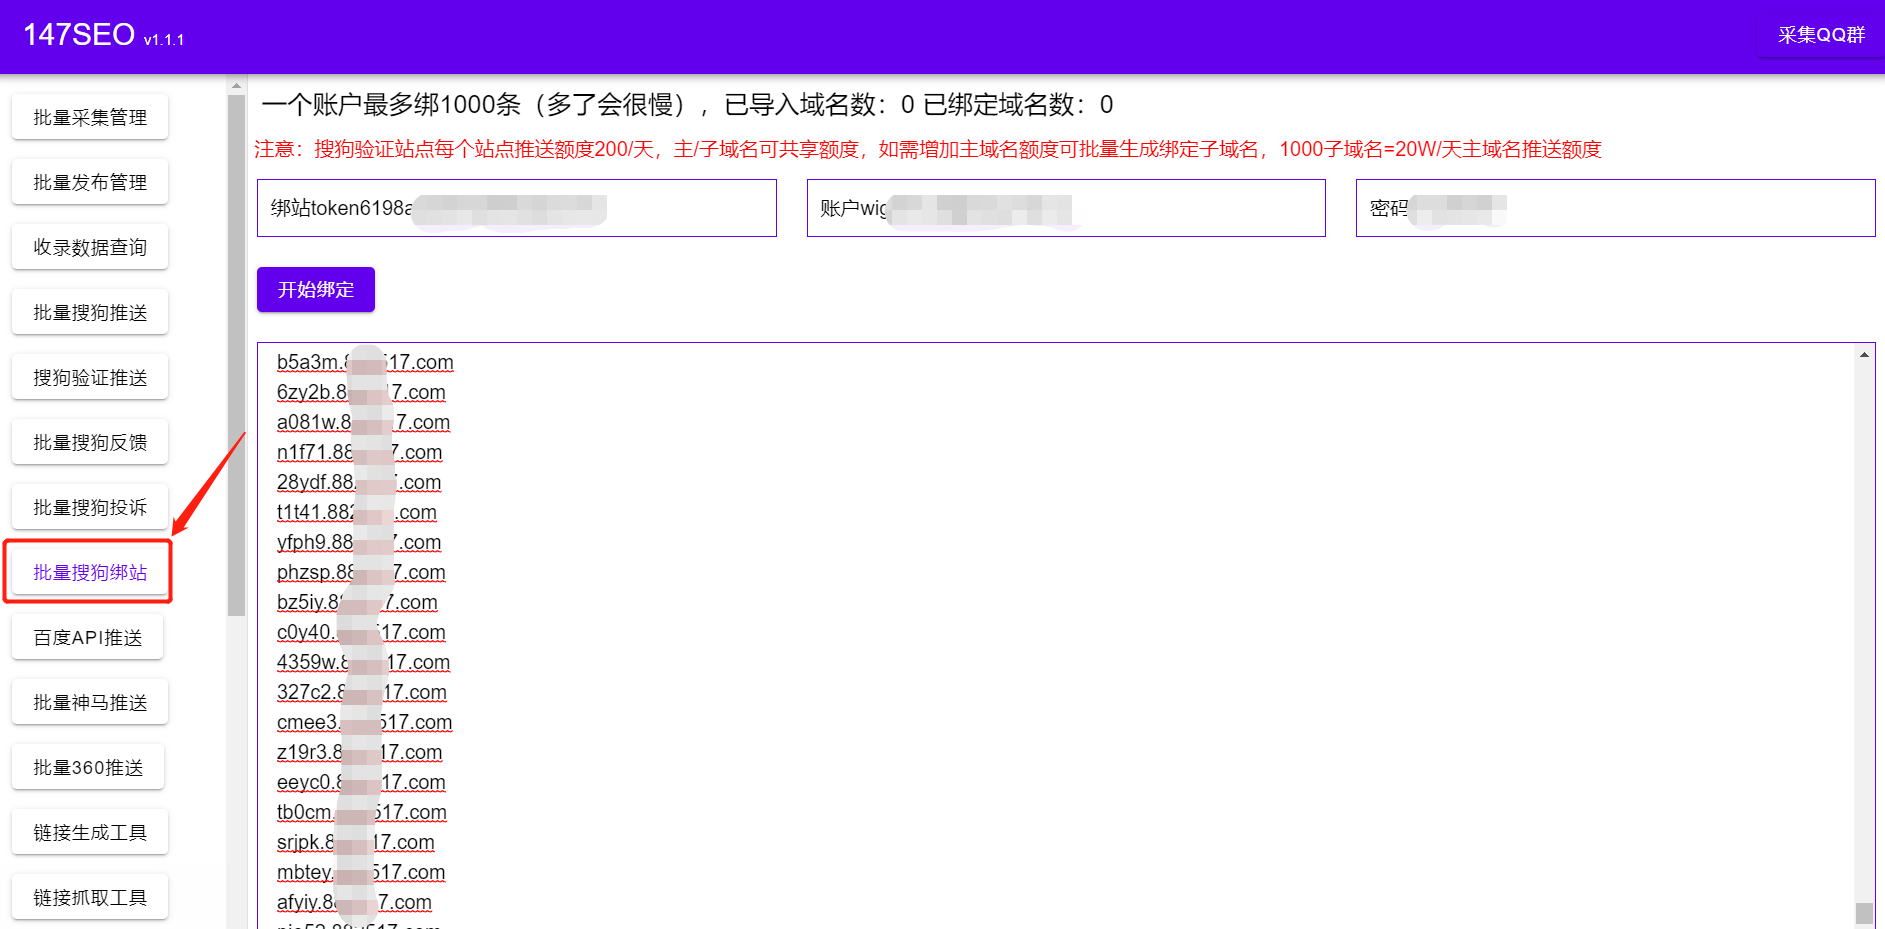Click the domain line starting with phzsp
This screenshot has height=929, width=1885.
click(x=361, y=572)
